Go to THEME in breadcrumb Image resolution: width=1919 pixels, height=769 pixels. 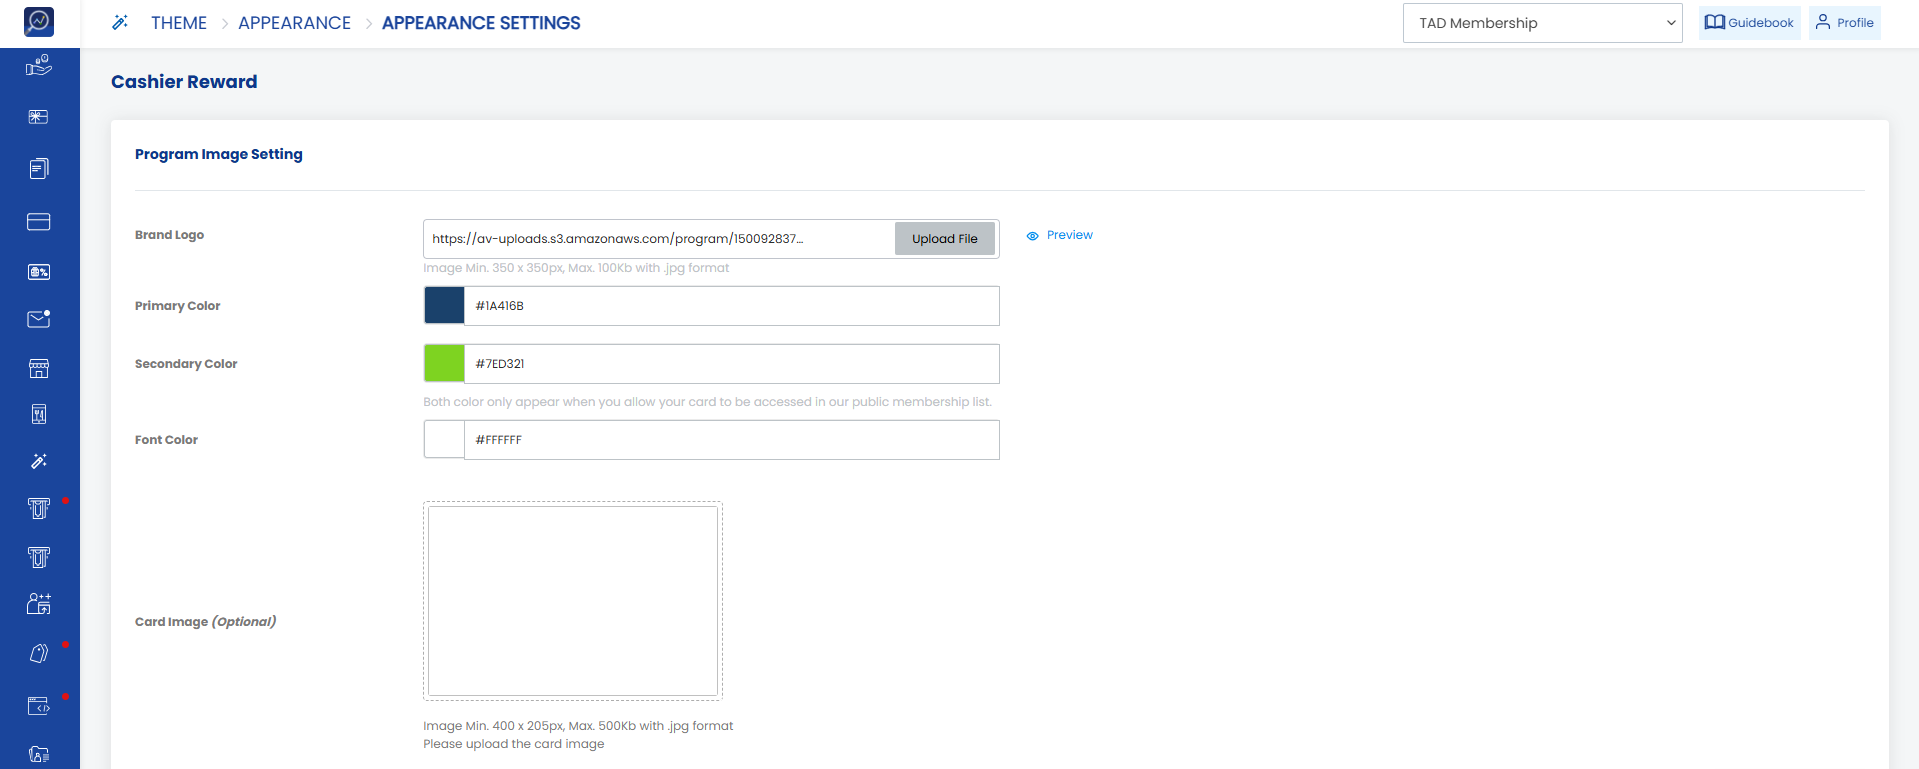[179, 23]
